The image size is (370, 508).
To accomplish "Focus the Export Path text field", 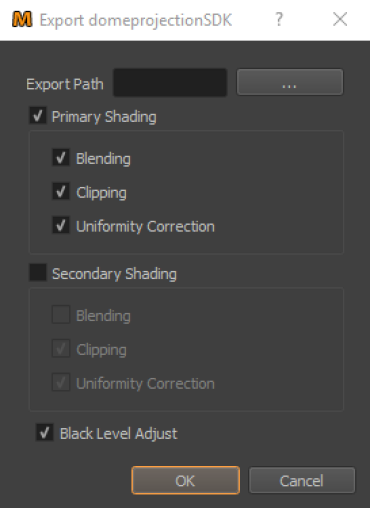I will click(170, 82).
